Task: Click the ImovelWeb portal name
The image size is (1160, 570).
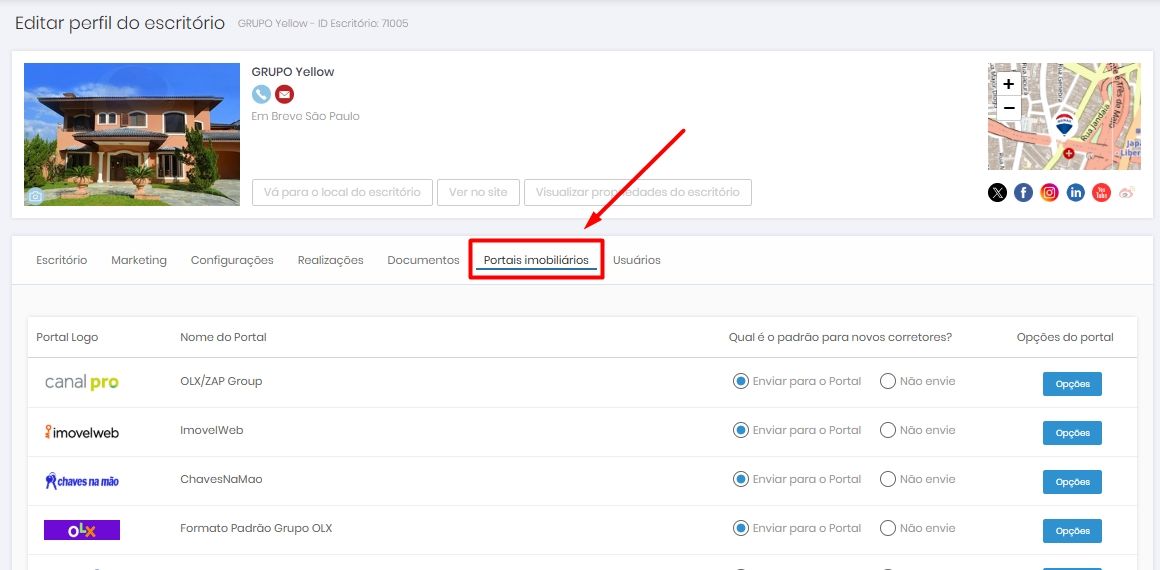Action: pos(212,430)
